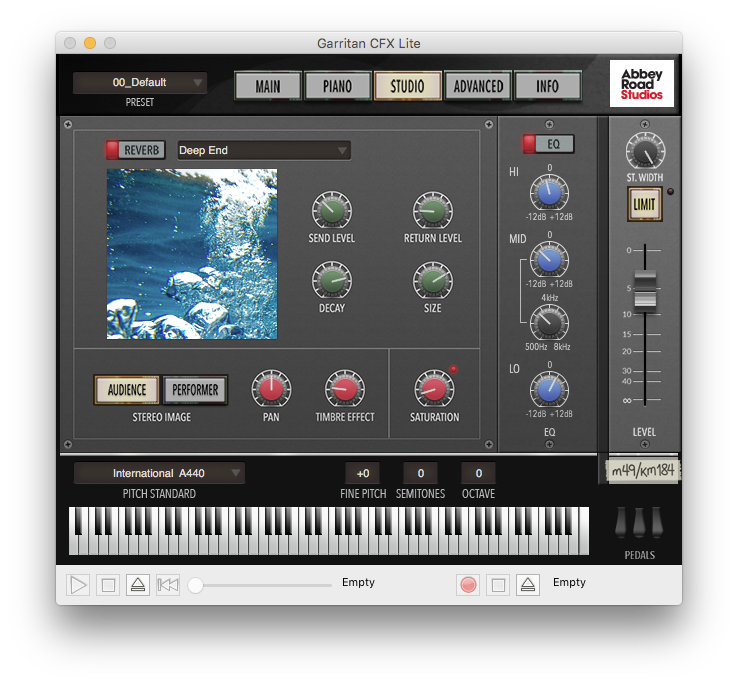This screenshot has height=685, width=738.
Task: Click the Deep End underwater reverb image
Action: coord(192,254)
